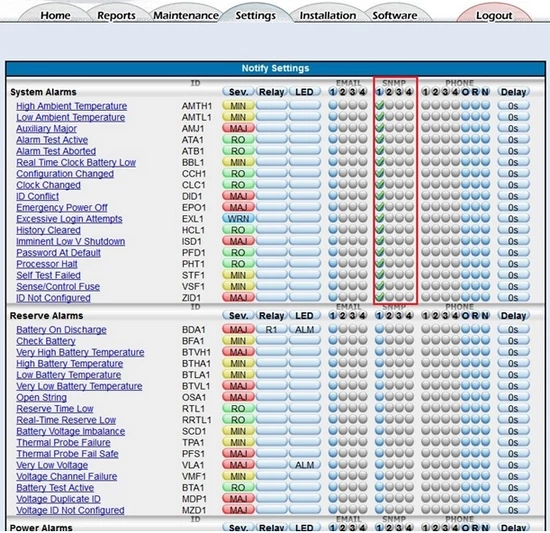Open the Reports tab
Image resolution: width=550 pixels, height=533 pixels.
[116, 15]
